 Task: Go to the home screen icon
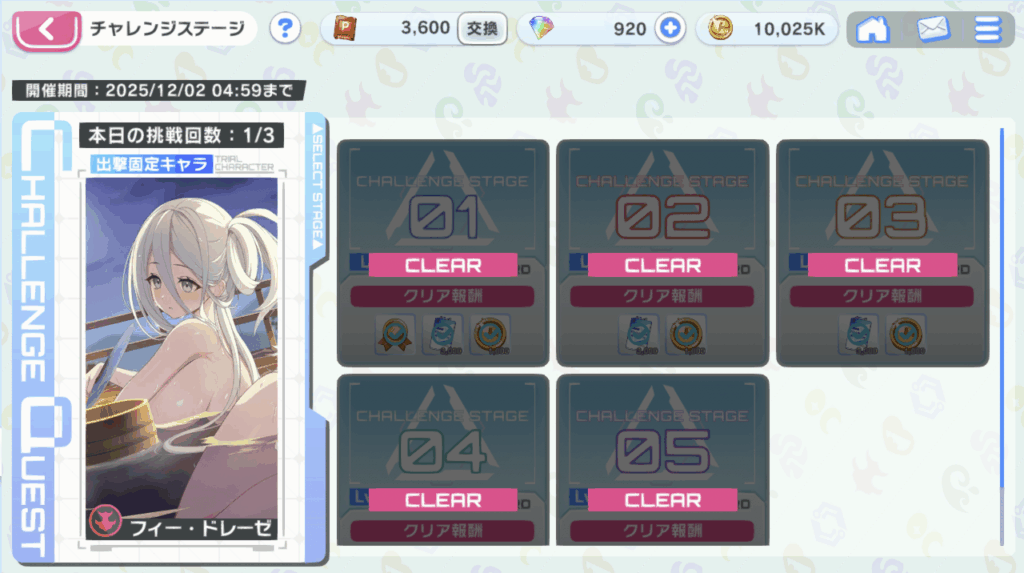coord(872,29)
